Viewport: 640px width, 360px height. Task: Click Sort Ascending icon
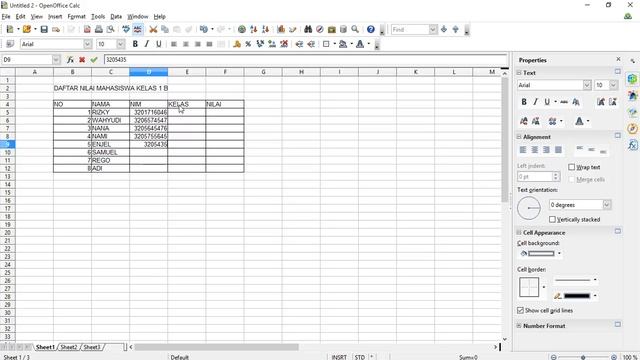coord(254,29)
